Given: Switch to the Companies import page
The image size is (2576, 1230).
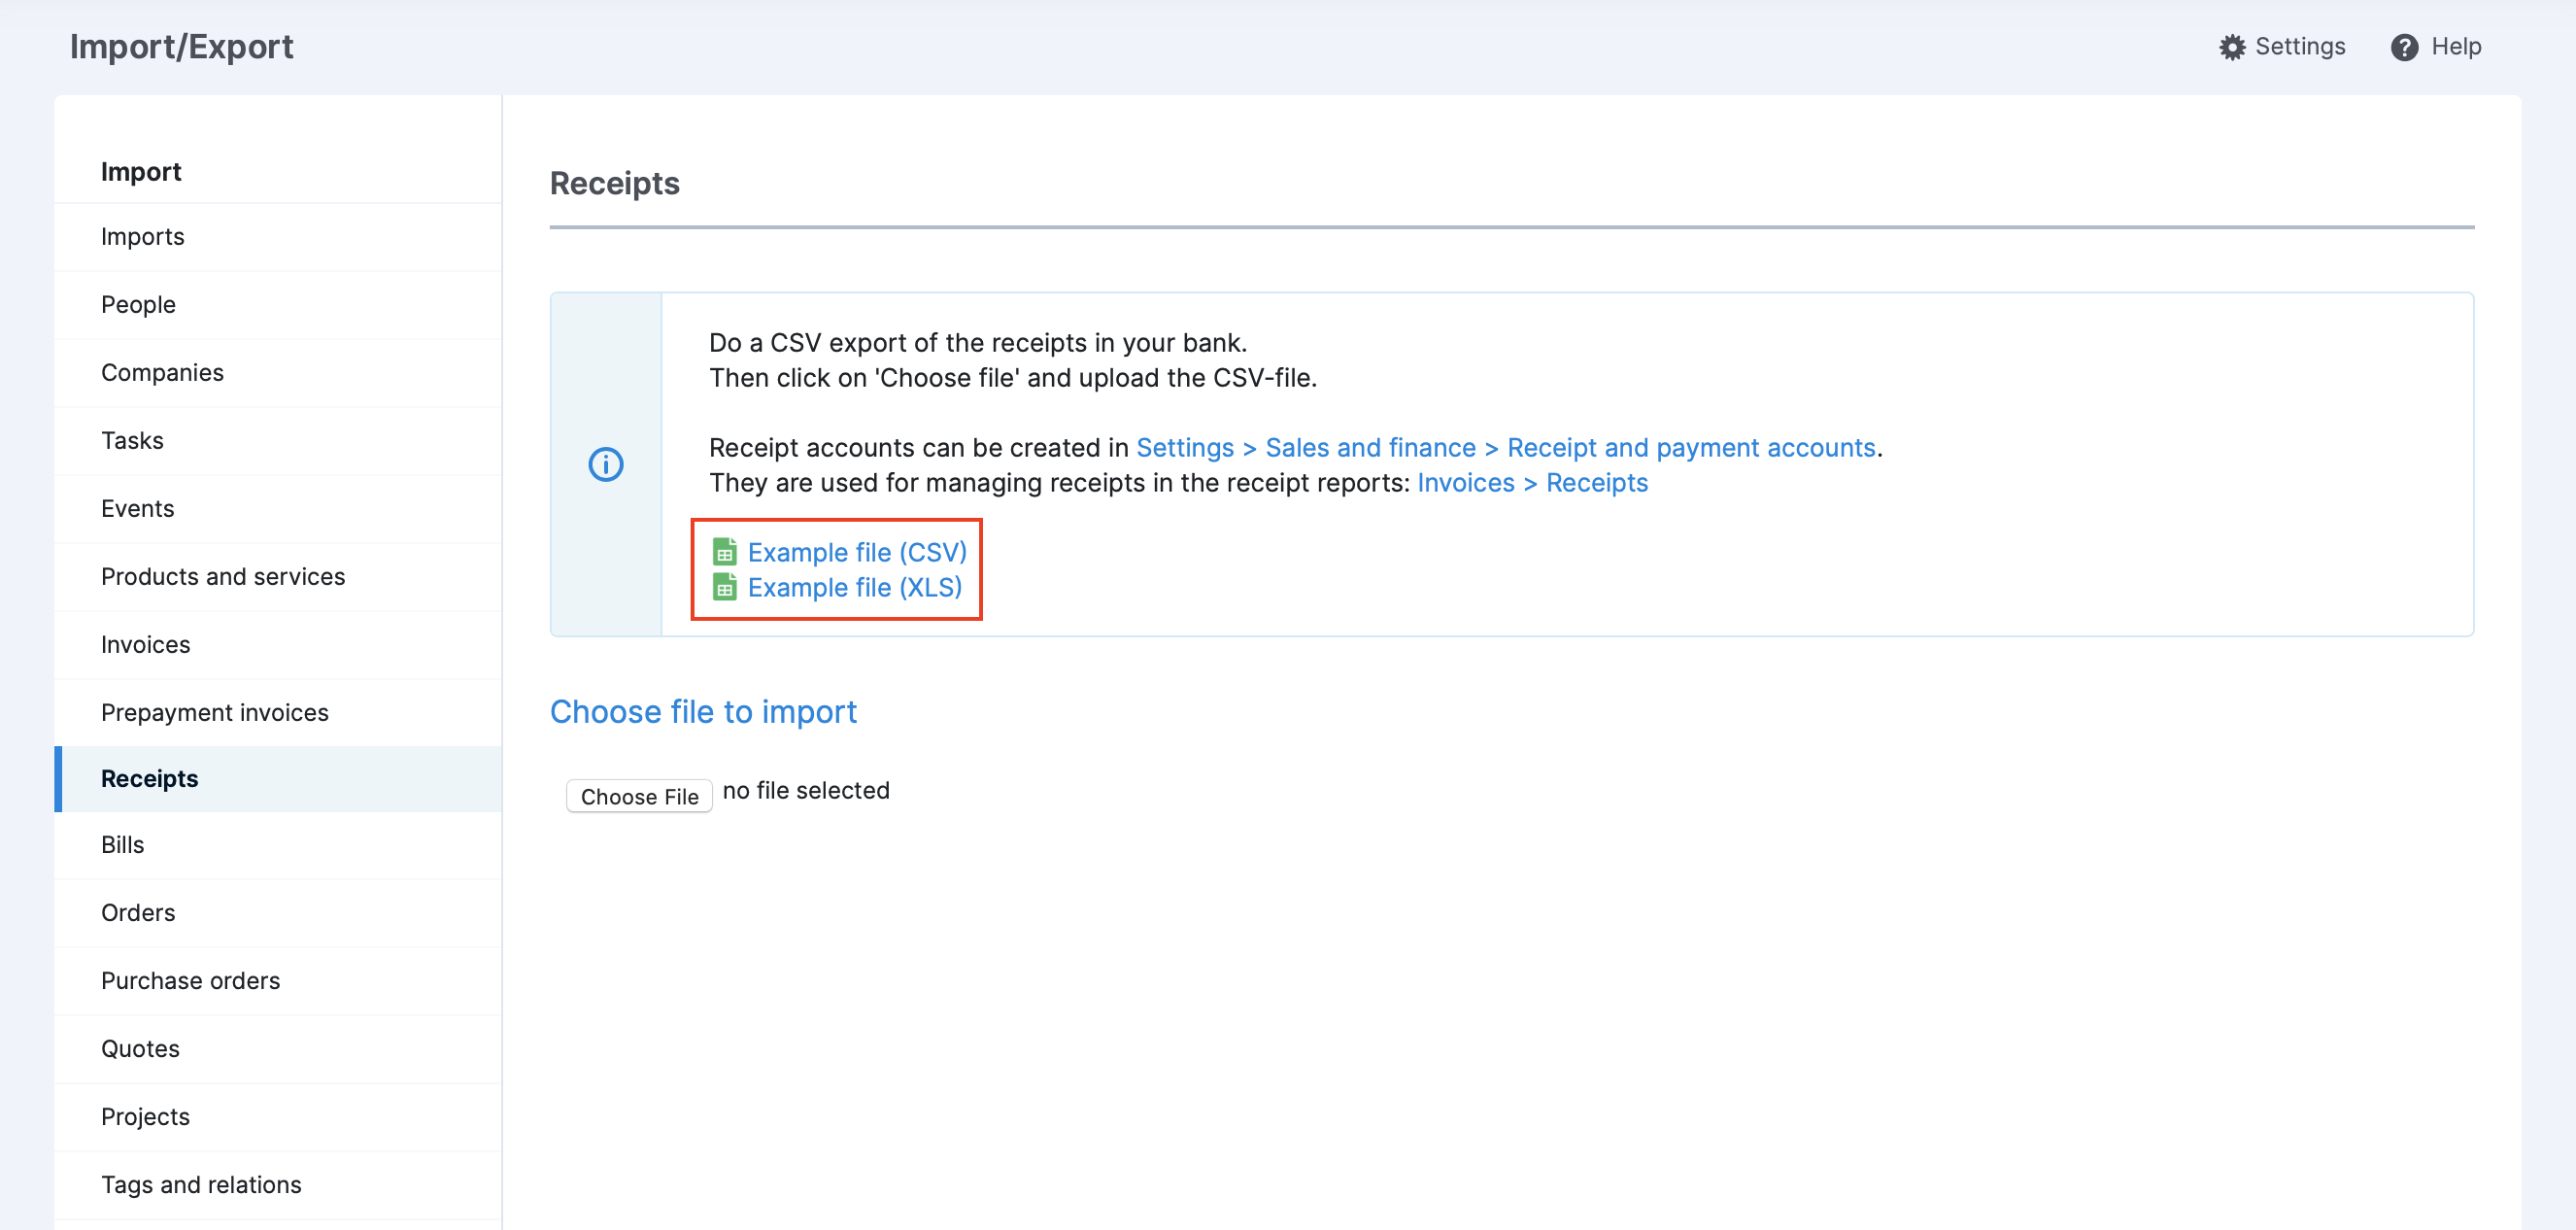Looking at the screenshot, I should click(x=162, y=372).
